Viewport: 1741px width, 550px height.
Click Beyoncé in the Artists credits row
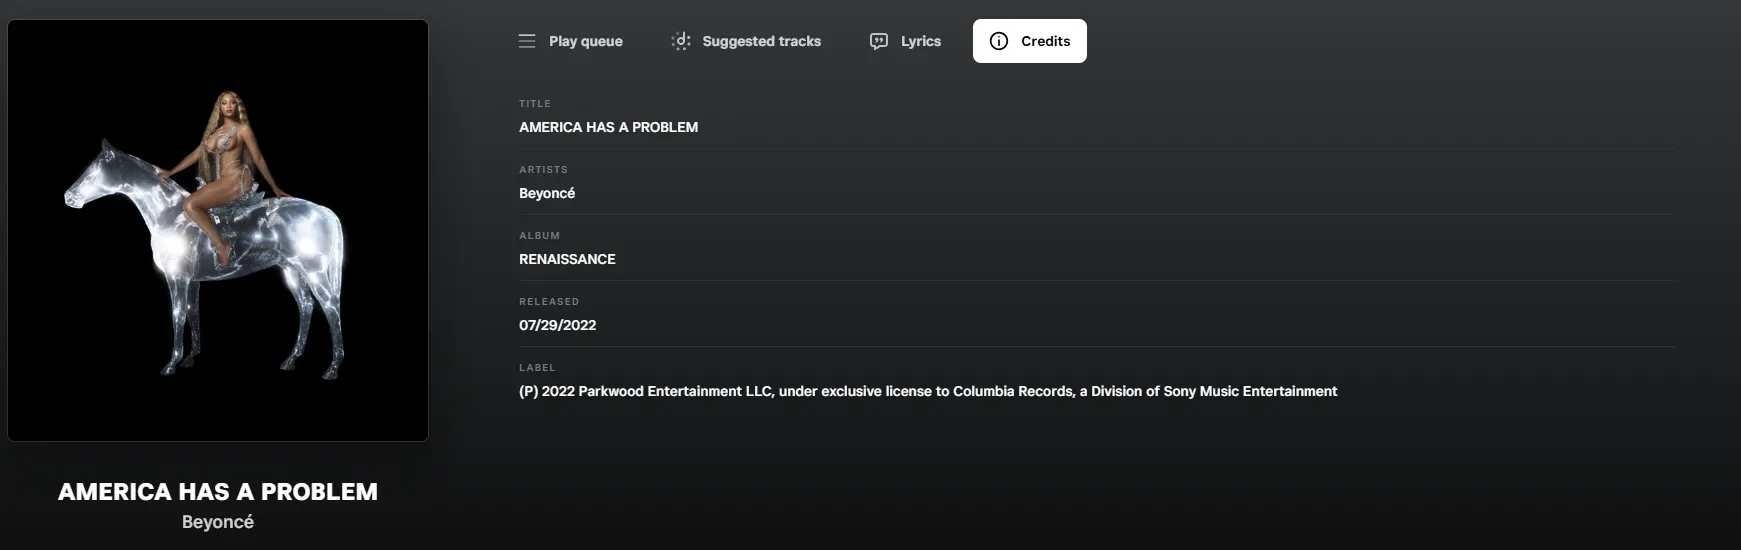click(x=547, y=193)
